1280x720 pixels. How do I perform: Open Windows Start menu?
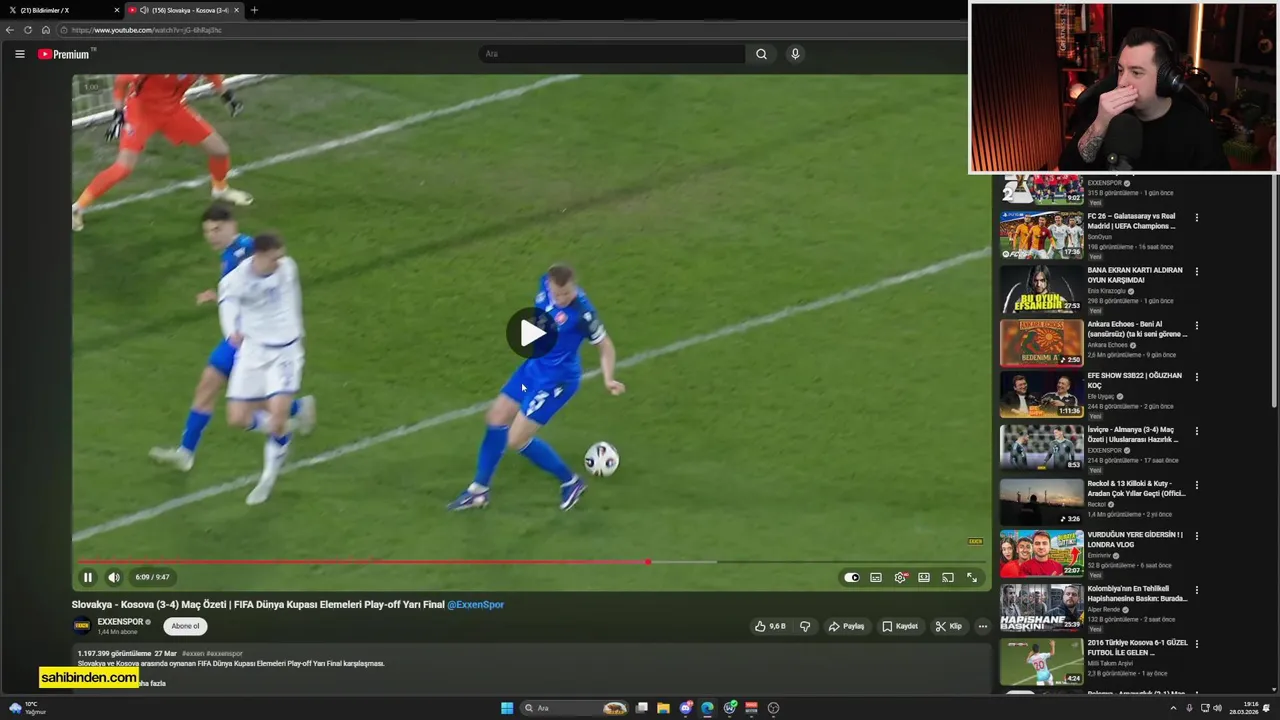(x=507, y=708)
